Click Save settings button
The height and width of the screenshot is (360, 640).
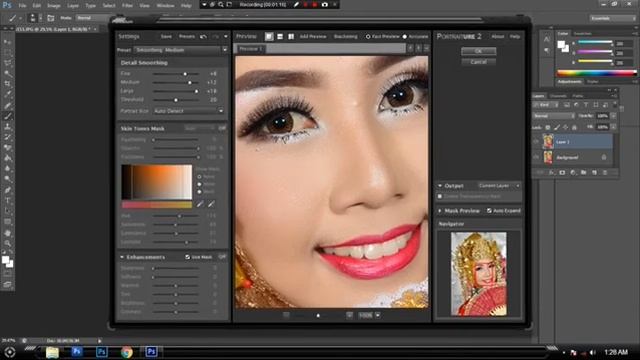166,37
